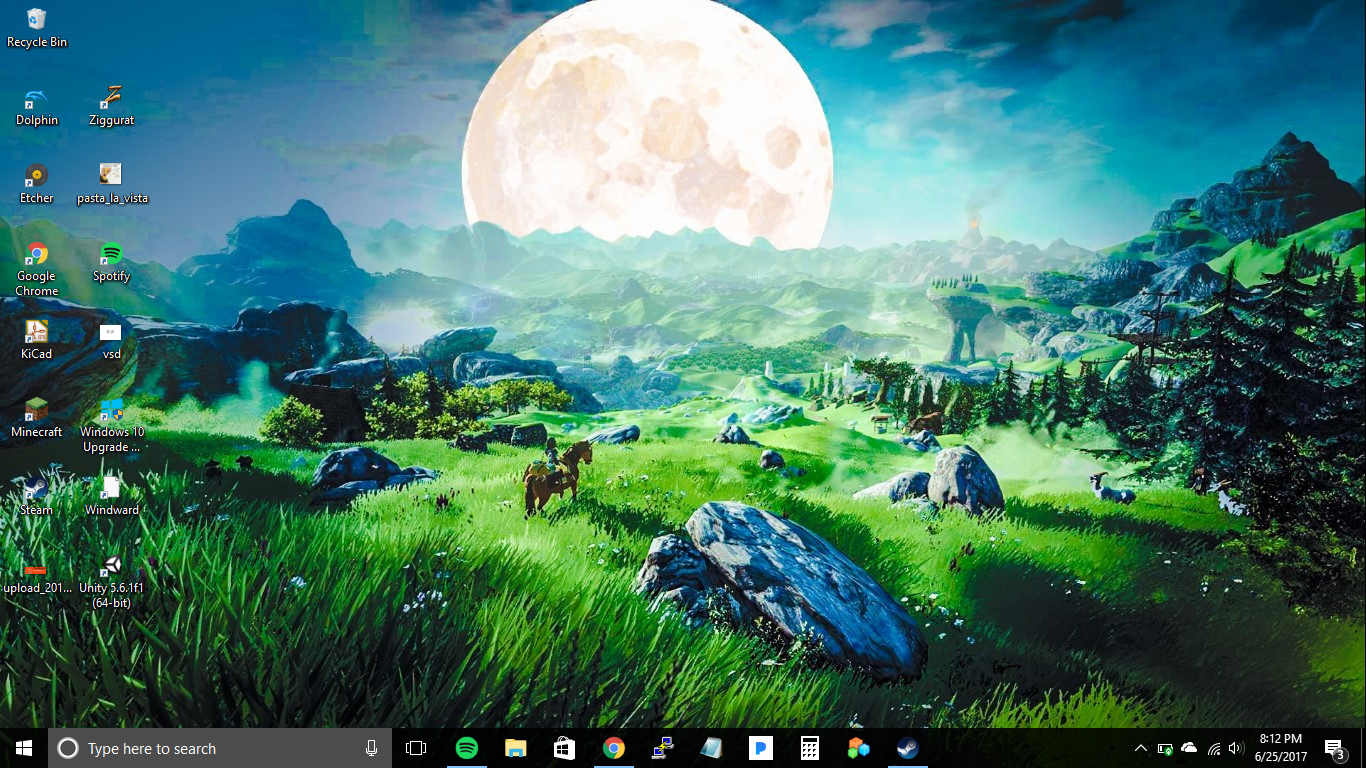
Task: Click the 'Type here to search' box
Action: [x=220, y=748]
